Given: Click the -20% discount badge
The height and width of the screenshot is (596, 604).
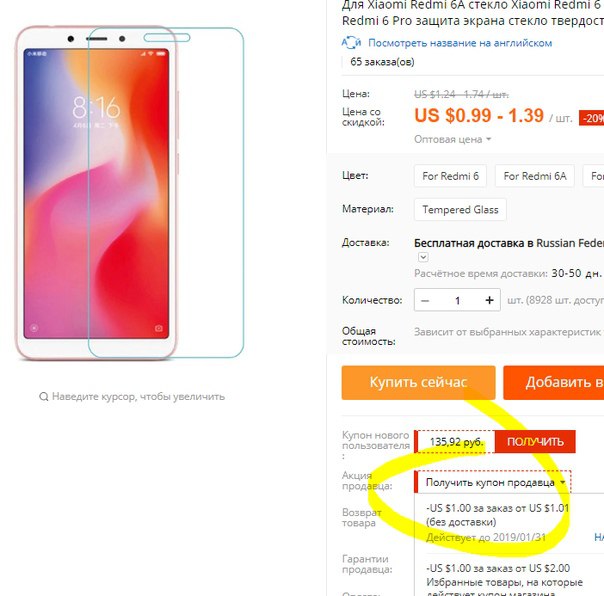Looking at the screenshot, I should [592, 118].
